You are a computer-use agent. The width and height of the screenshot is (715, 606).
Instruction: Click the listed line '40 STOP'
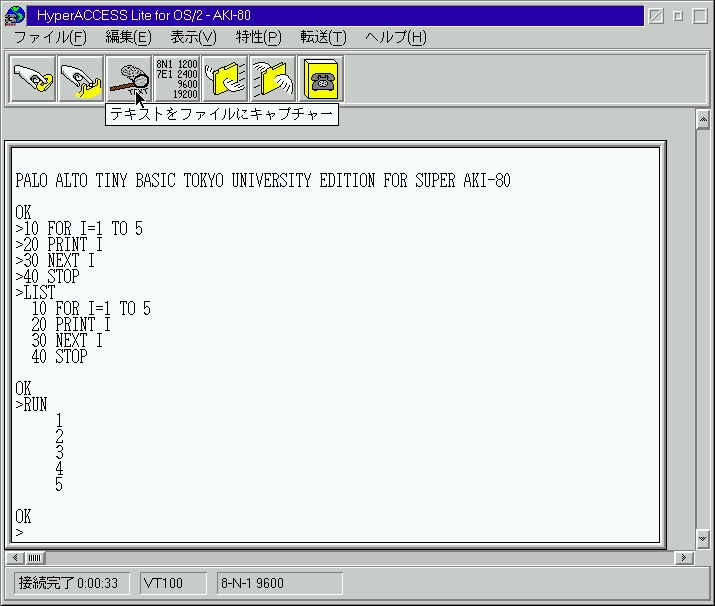59,357
